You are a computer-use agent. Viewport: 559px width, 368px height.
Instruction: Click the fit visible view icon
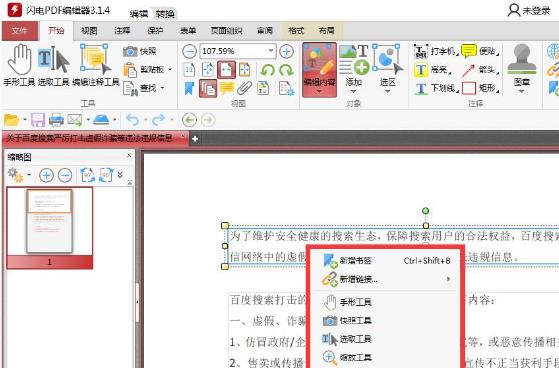tap(245, 70)
